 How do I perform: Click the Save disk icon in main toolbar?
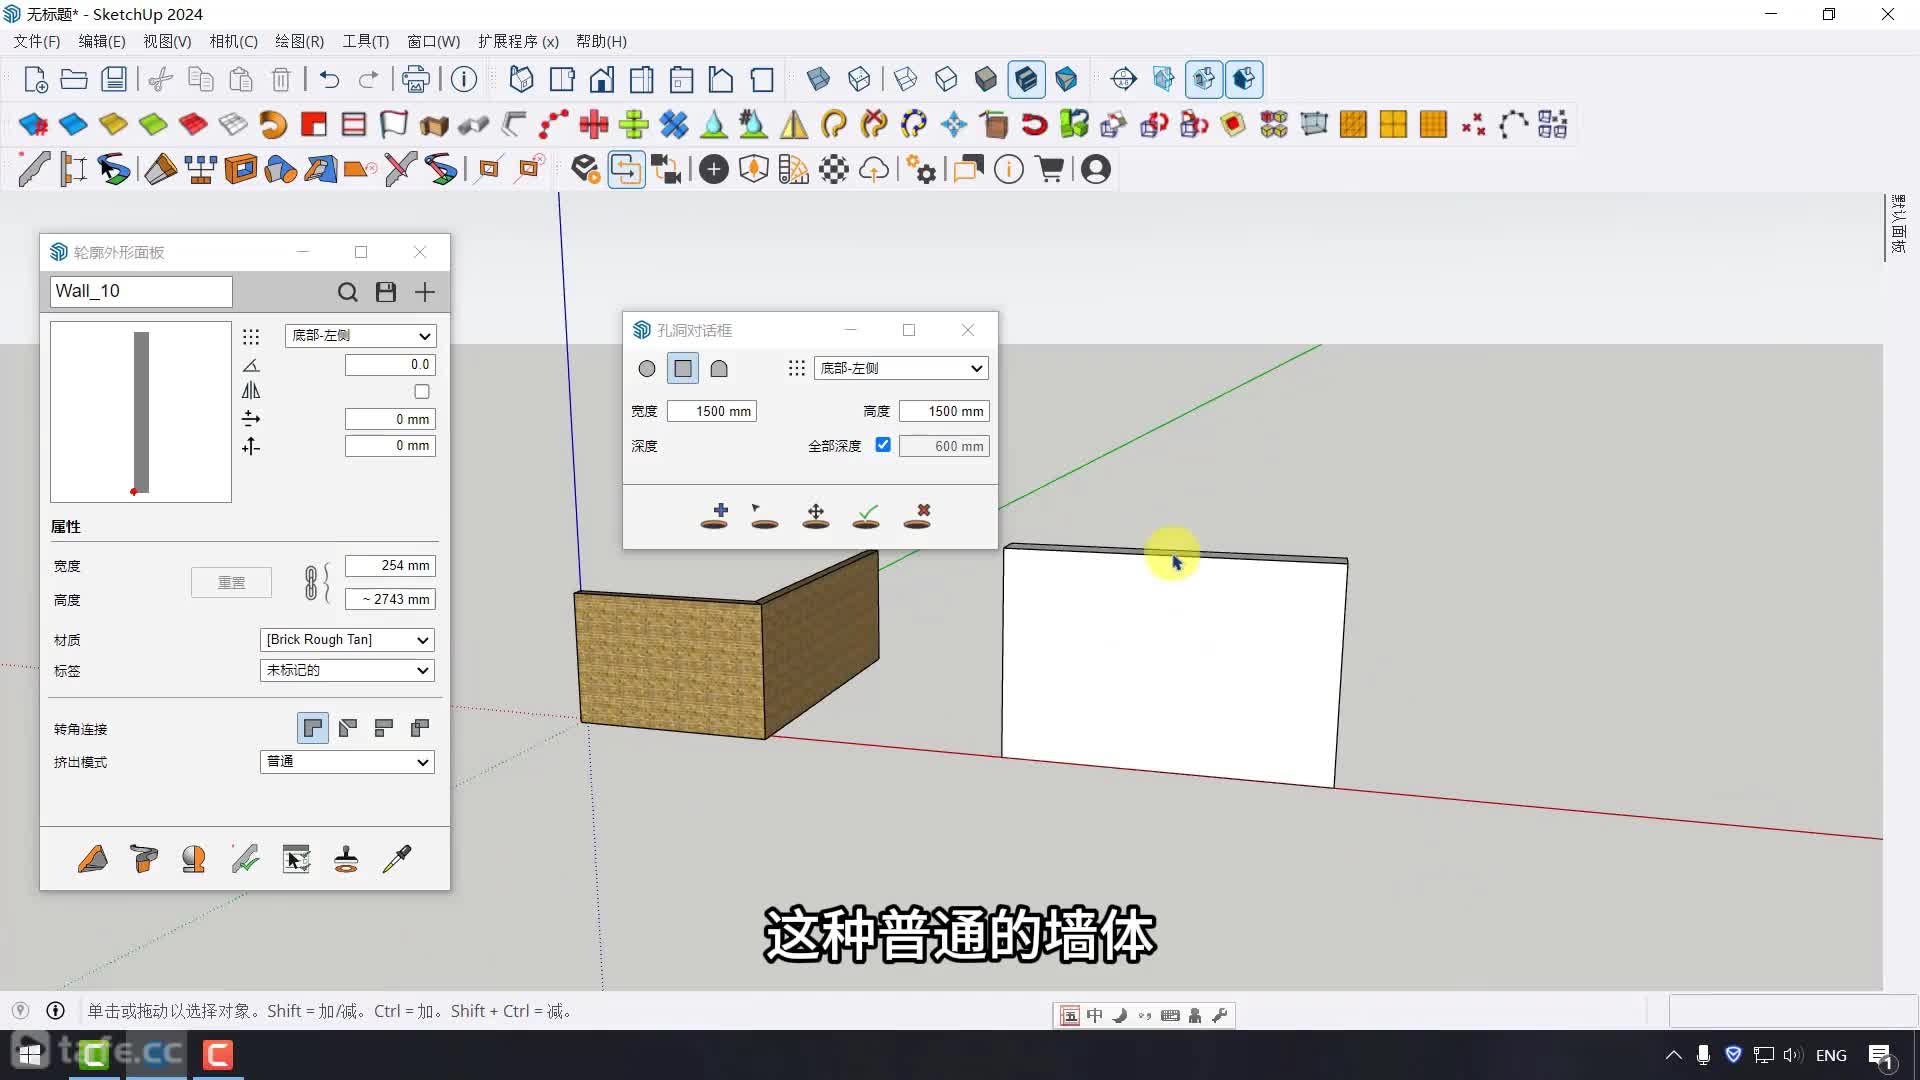tap(115, 79)
